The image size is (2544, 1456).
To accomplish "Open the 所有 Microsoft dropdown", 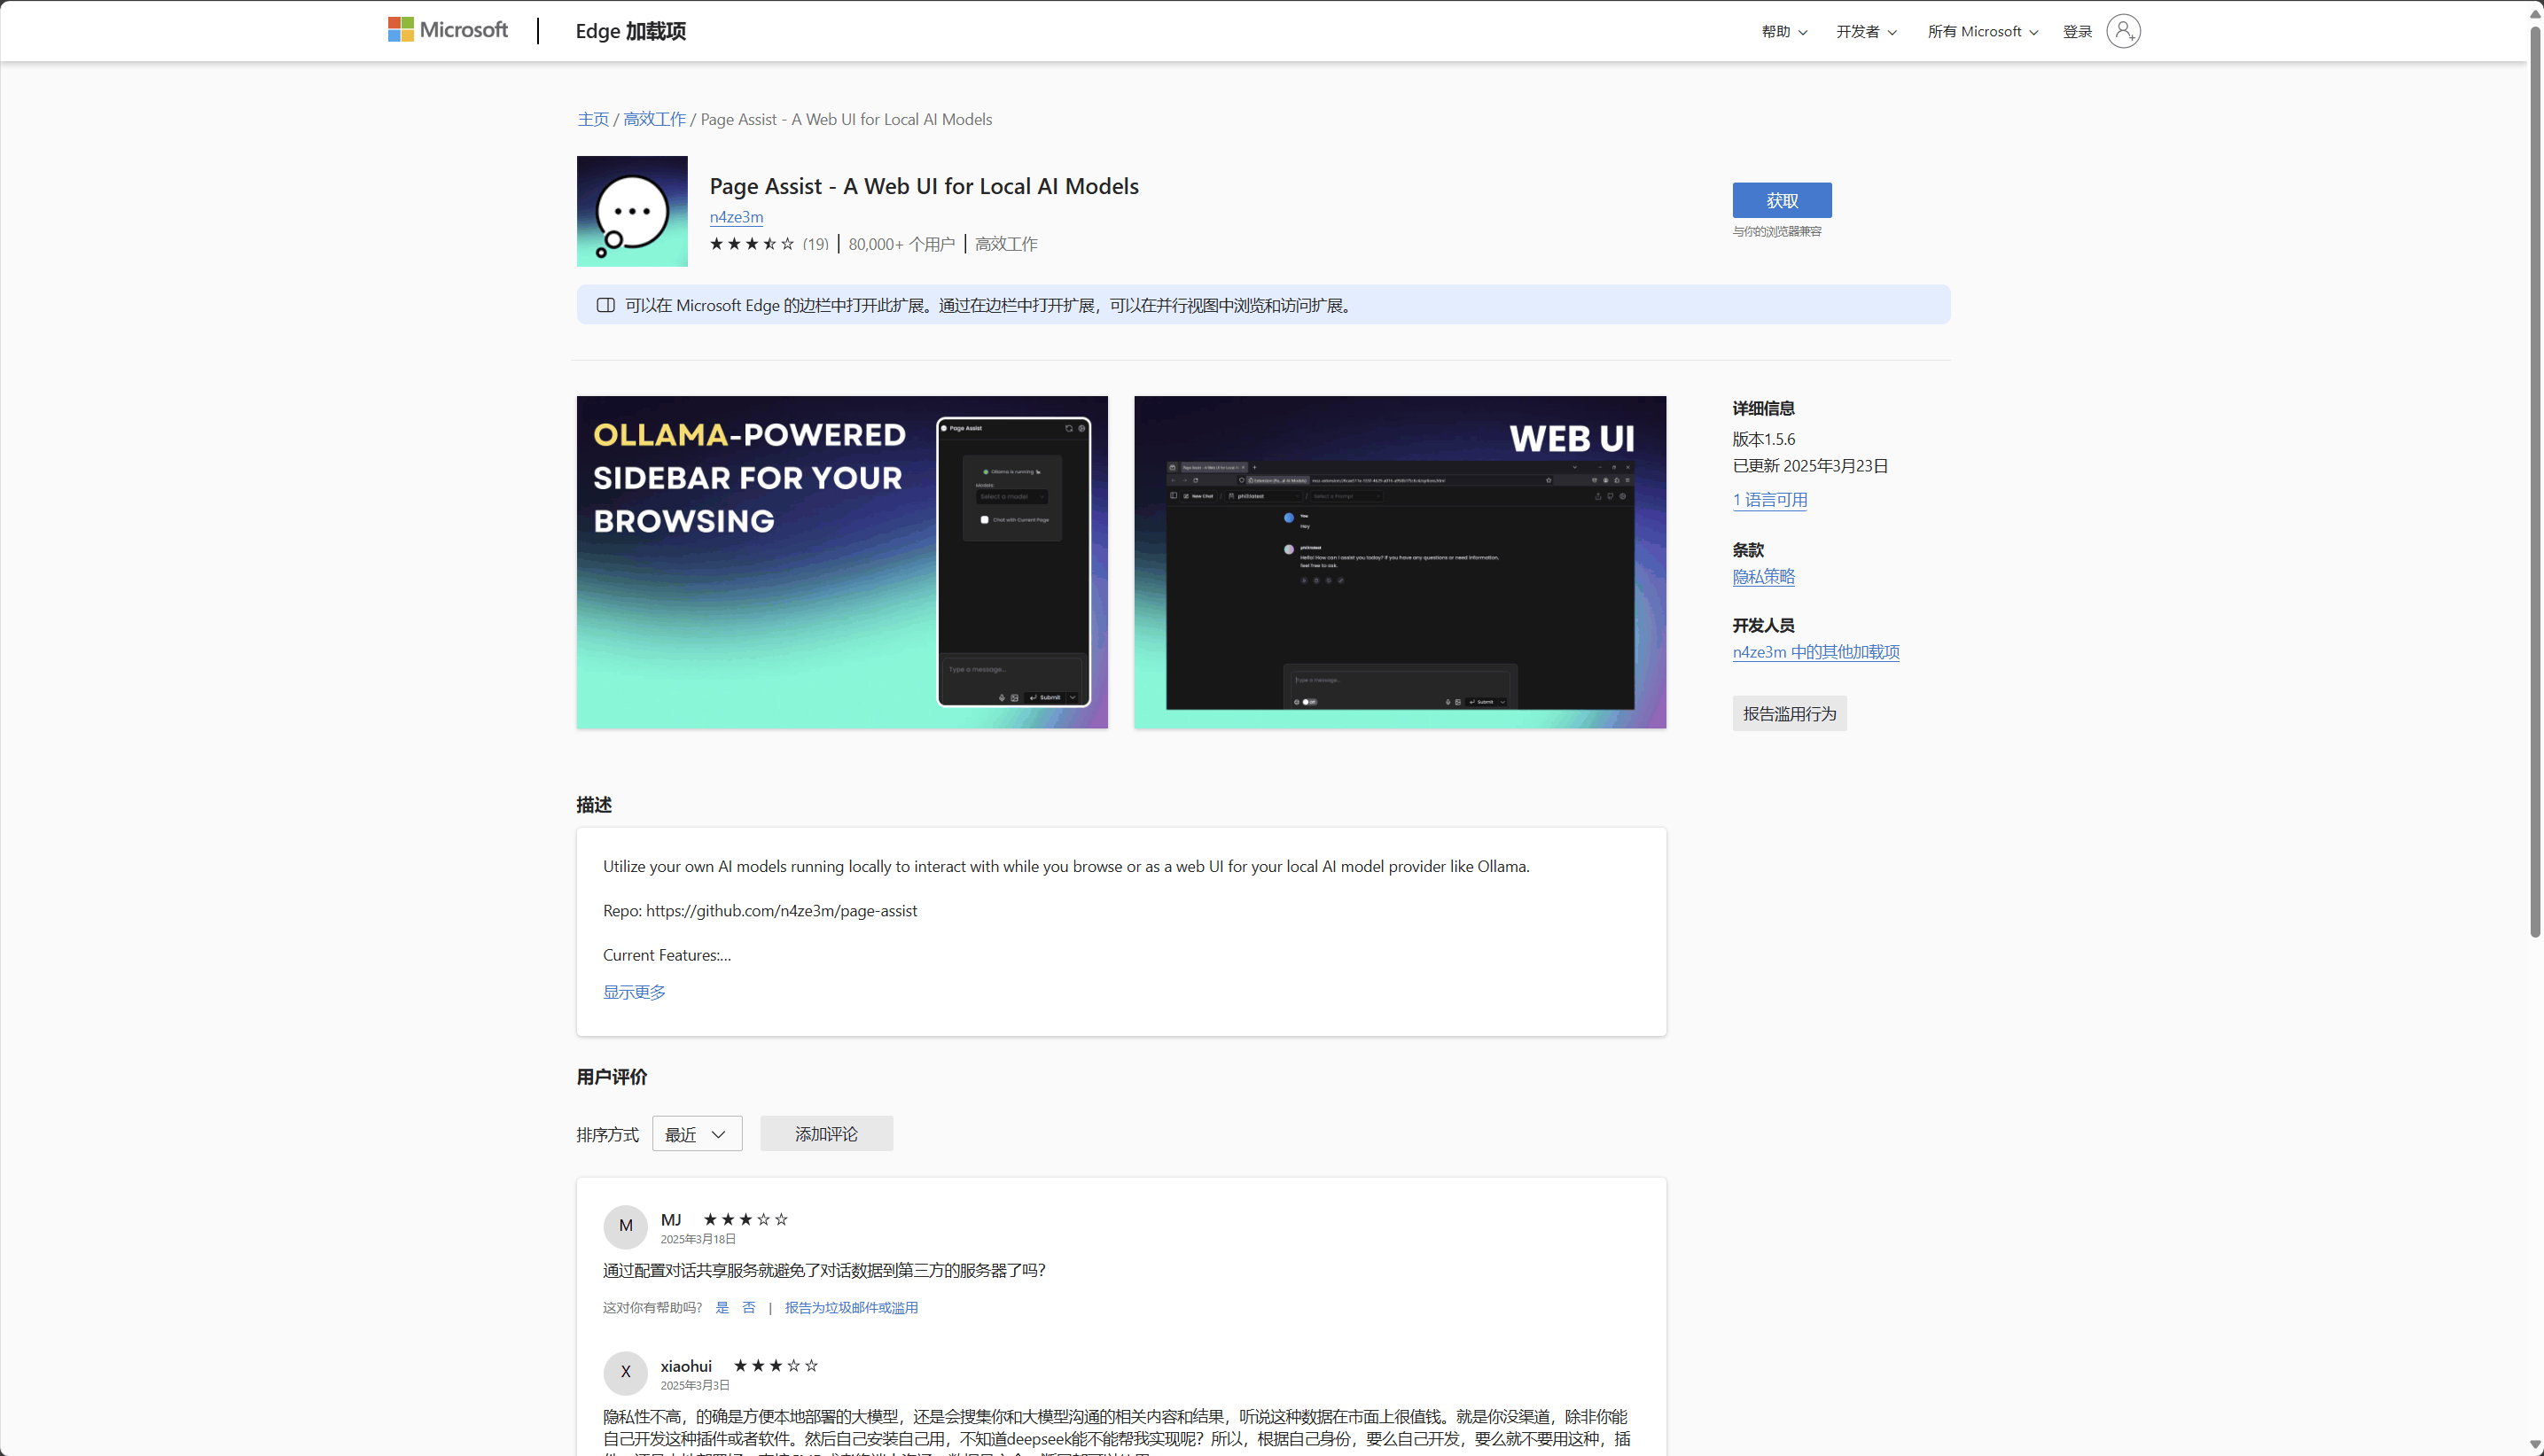I will 1982,32.
